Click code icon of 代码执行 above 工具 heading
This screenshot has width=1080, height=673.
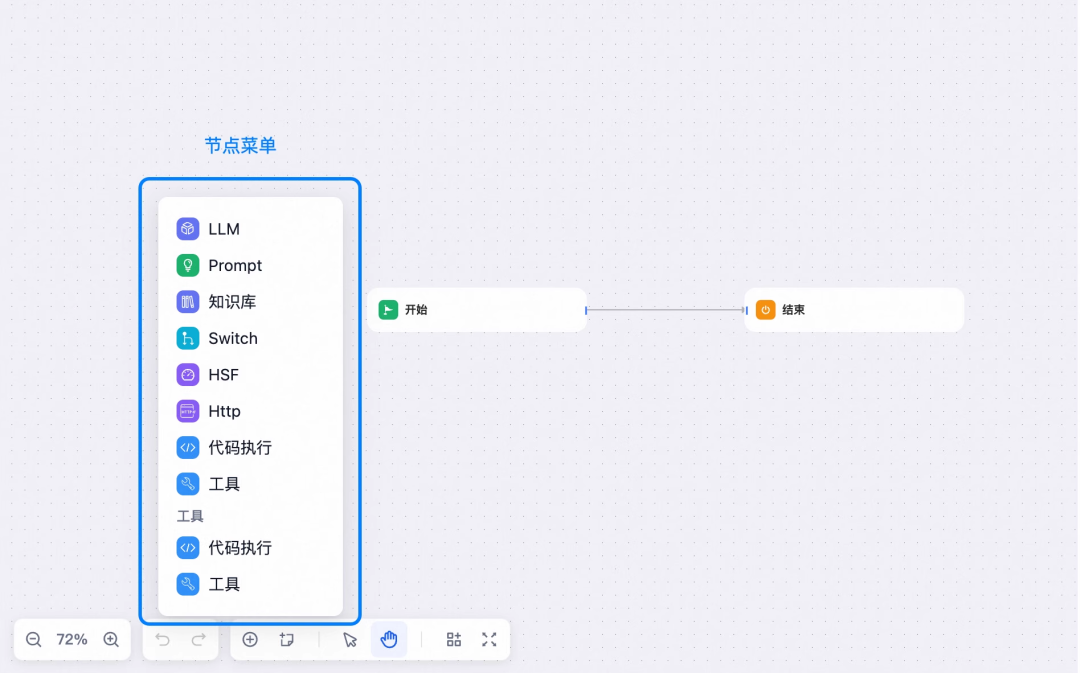click(x=187, y=448)
